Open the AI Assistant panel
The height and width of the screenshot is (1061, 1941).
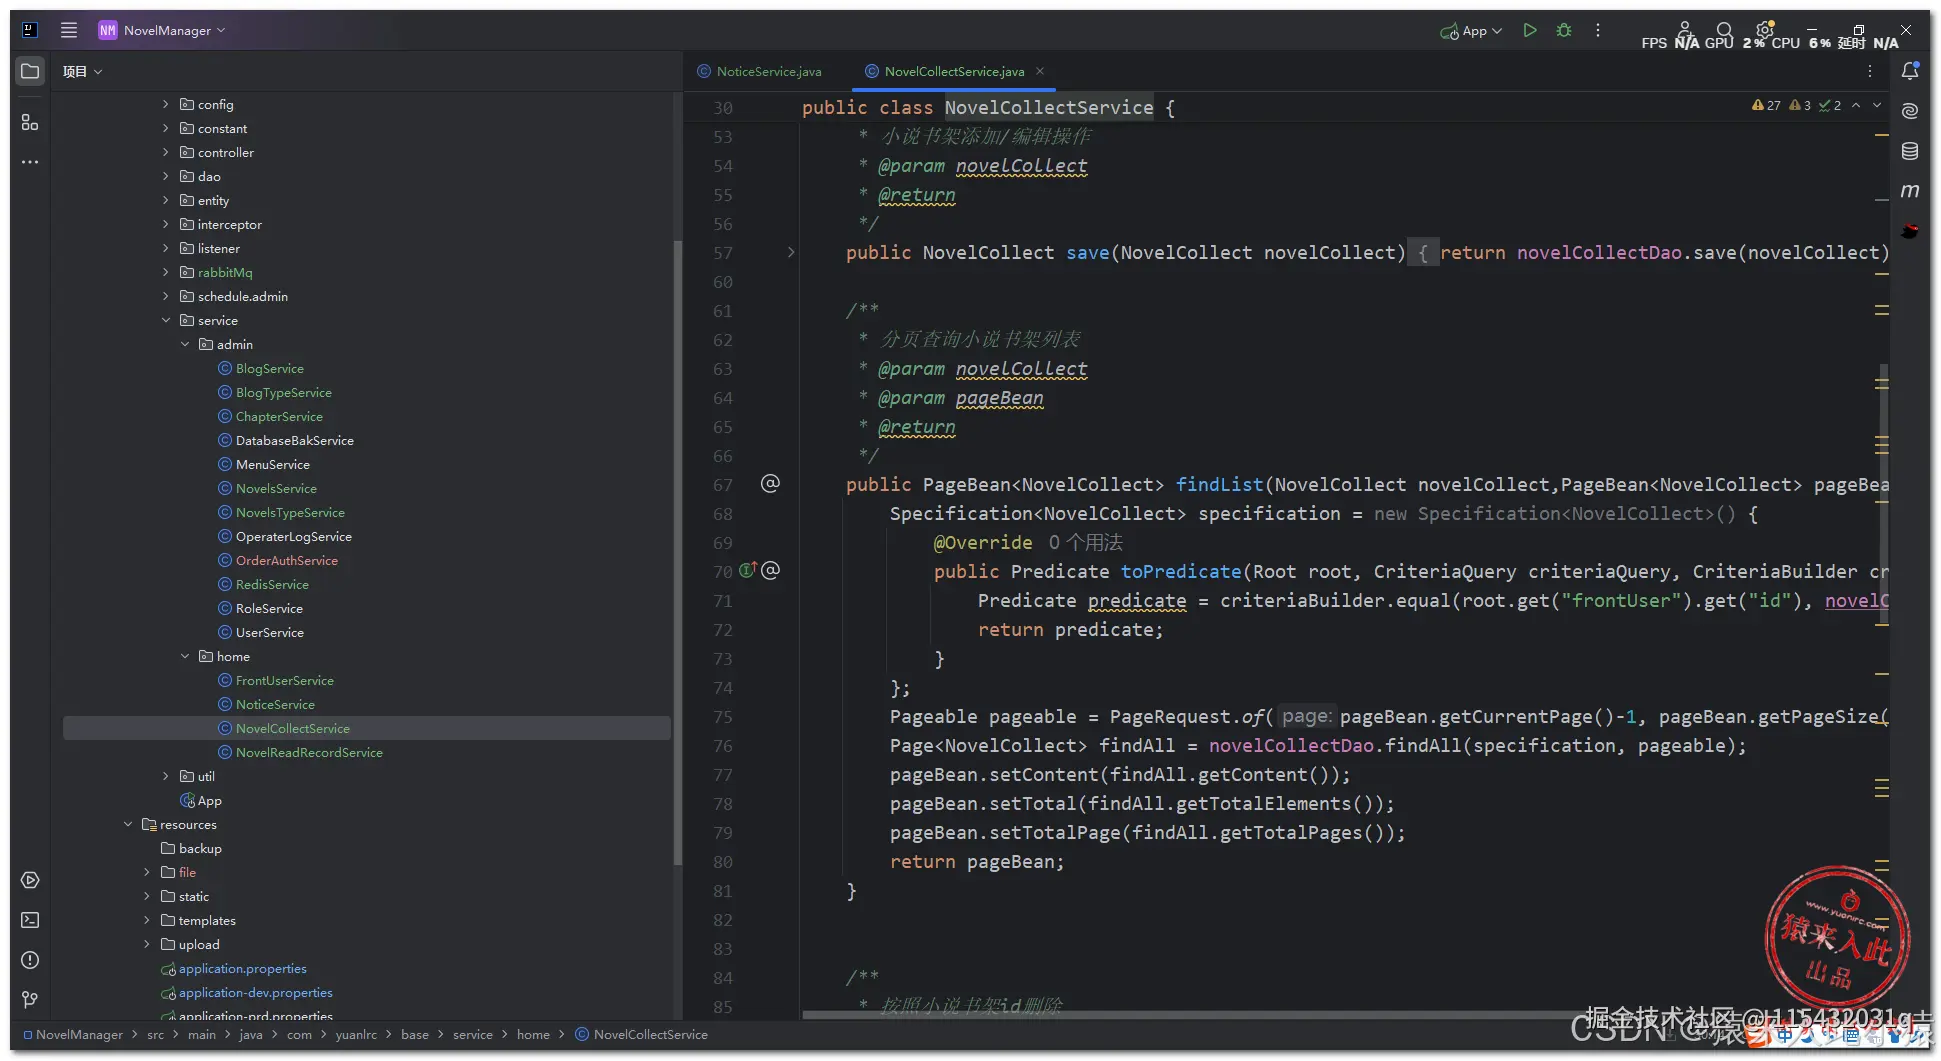point(1910,111)
